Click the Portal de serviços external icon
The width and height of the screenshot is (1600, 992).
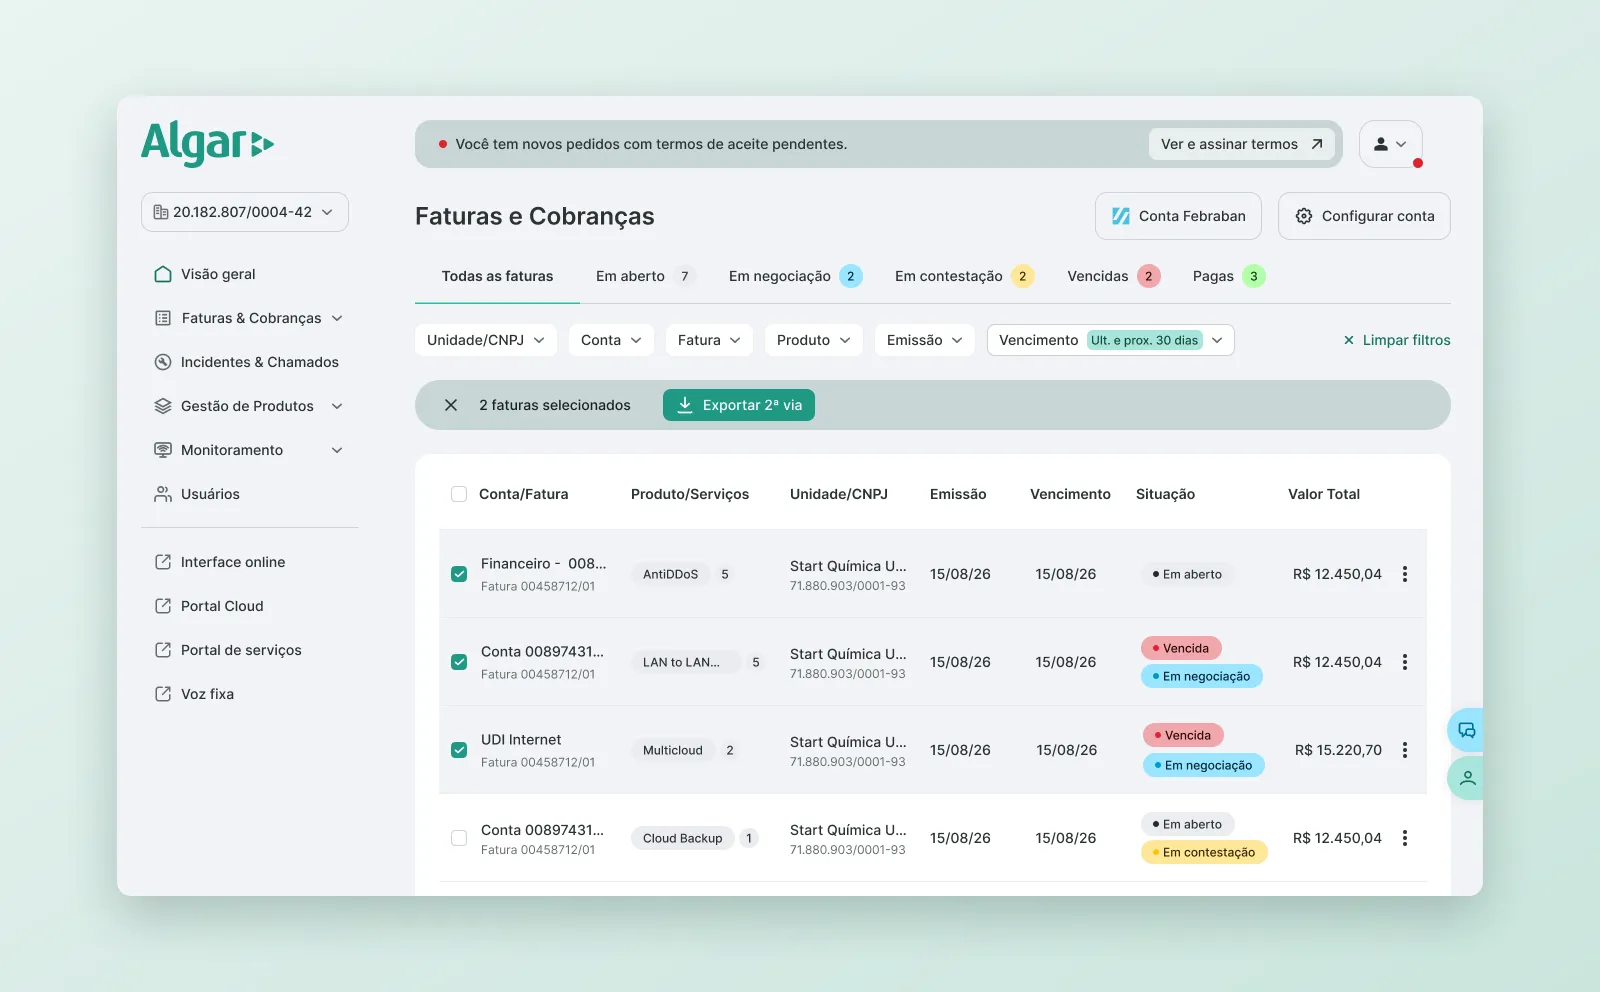[x=163, y=650]
